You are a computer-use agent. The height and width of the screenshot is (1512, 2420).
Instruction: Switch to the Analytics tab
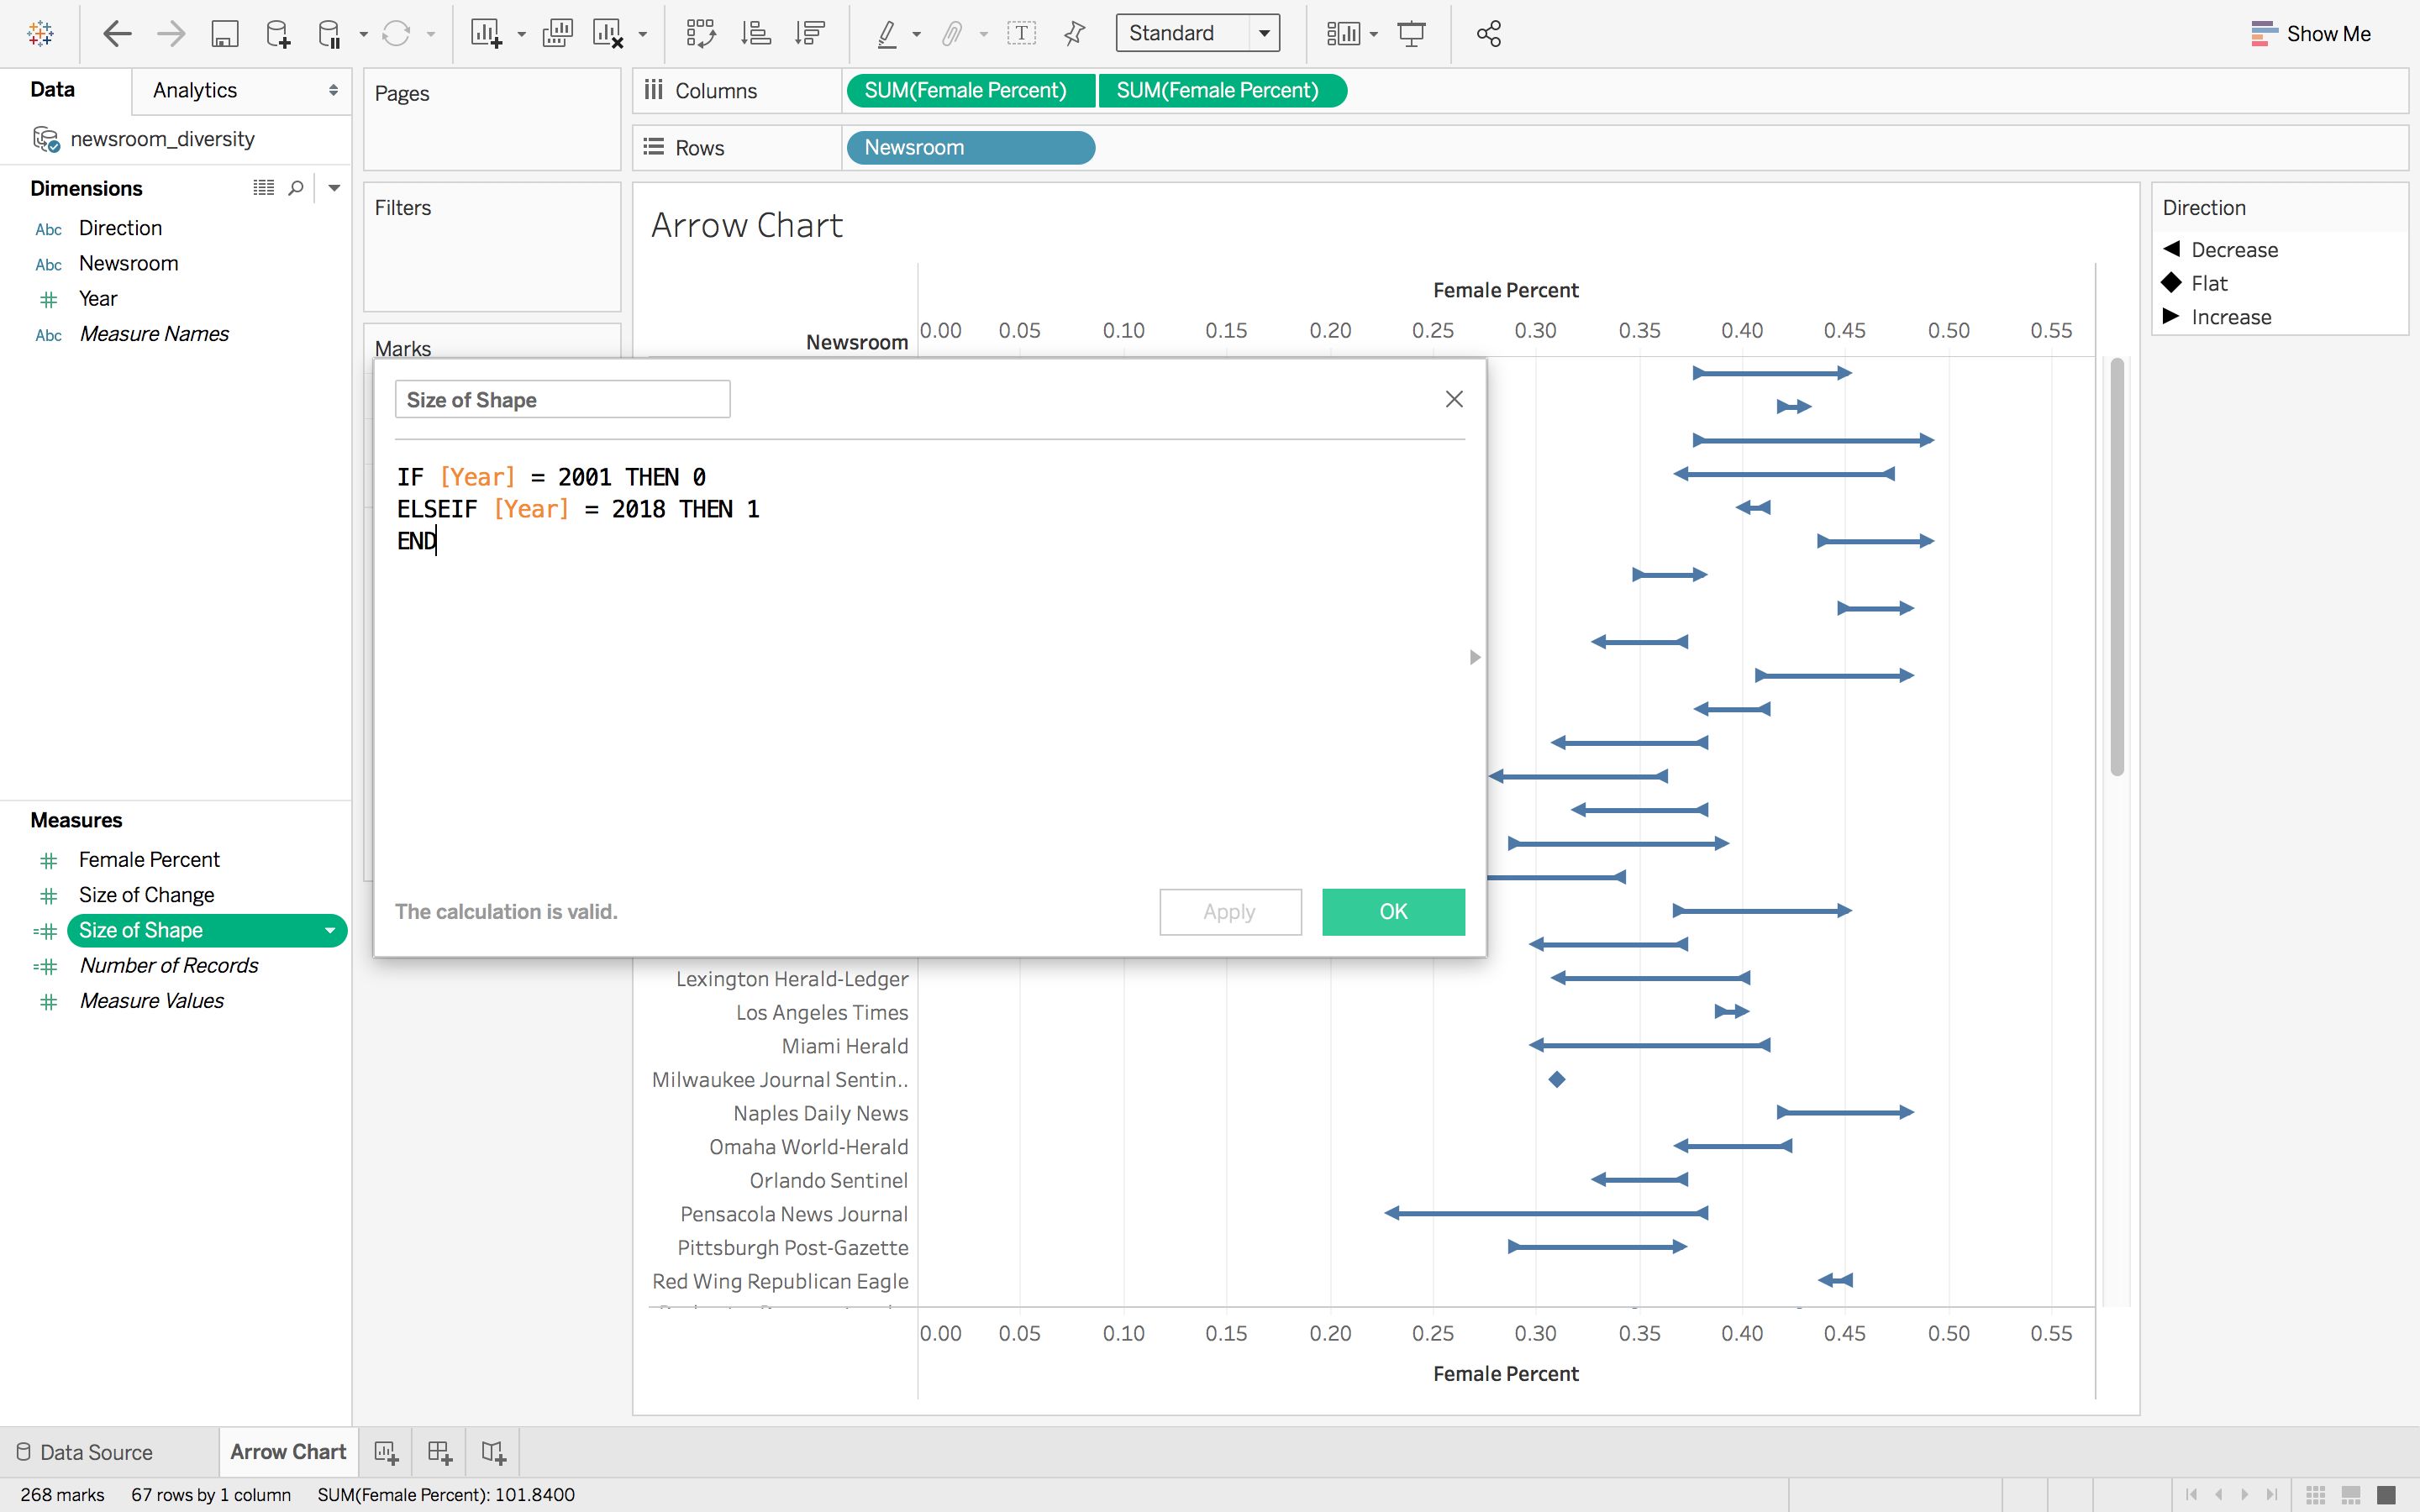(193, 90)
